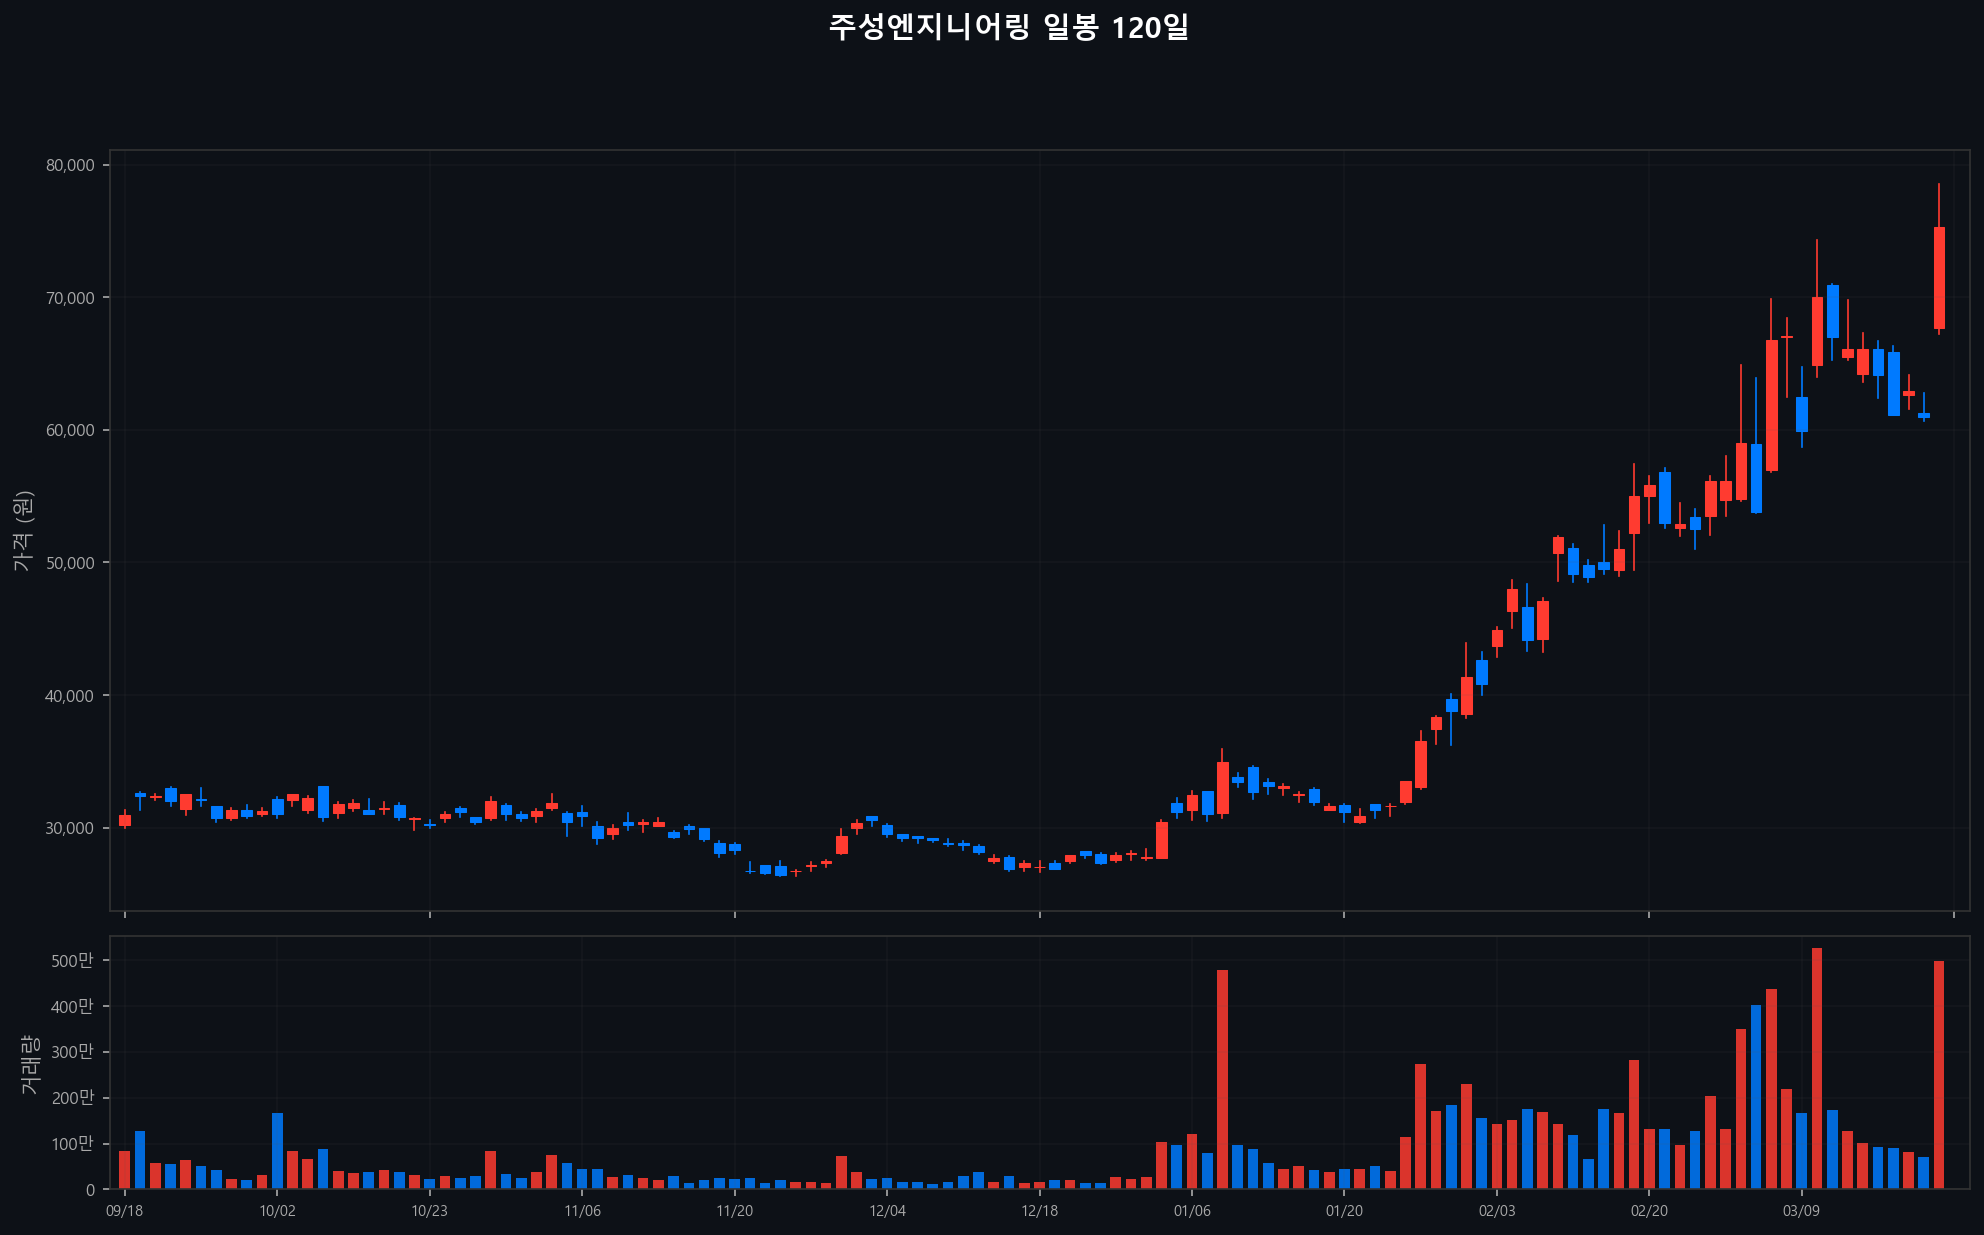Select the 500만 volume axis label
The width and height of the screenshot is (1984, 1235).
coord(72,960)
